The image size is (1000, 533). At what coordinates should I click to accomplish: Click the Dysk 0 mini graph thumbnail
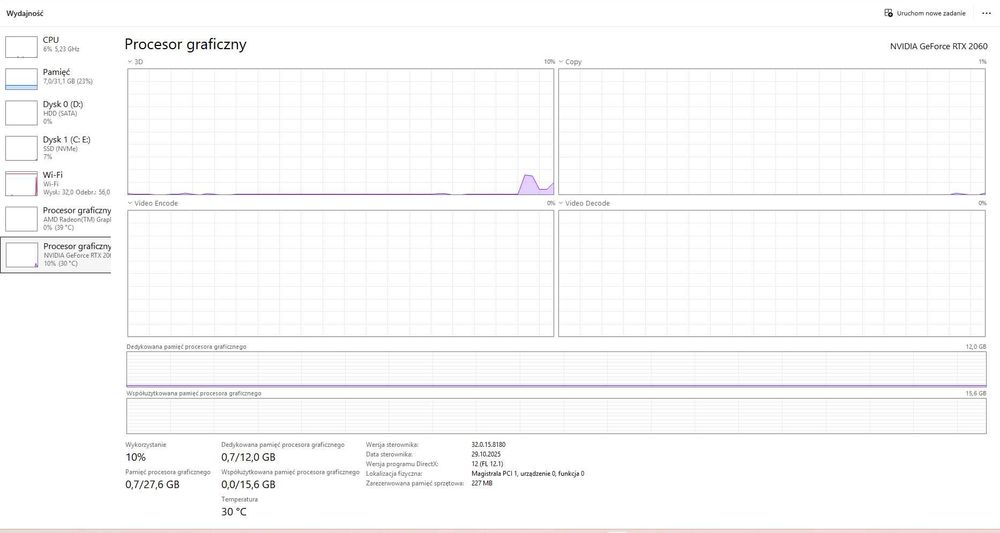point(21,113)
